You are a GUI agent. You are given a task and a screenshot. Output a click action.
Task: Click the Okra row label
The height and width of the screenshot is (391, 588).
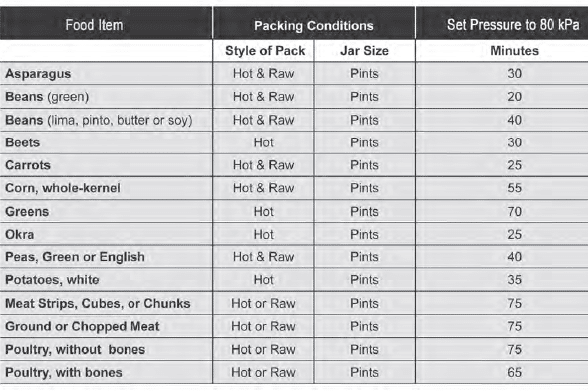(x=20, y=234)
